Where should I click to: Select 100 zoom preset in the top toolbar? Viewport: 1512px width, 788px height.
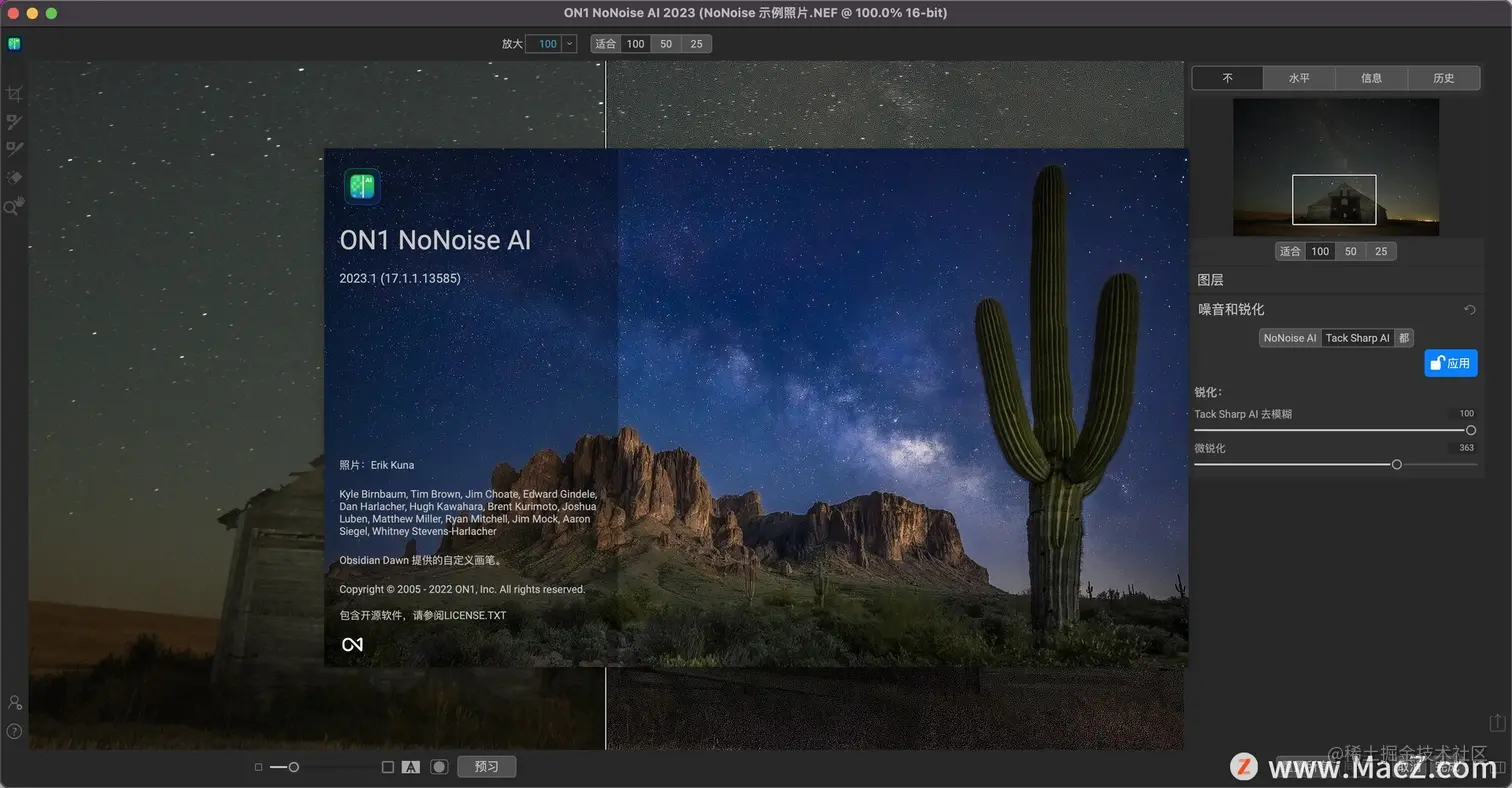(635, 44)
